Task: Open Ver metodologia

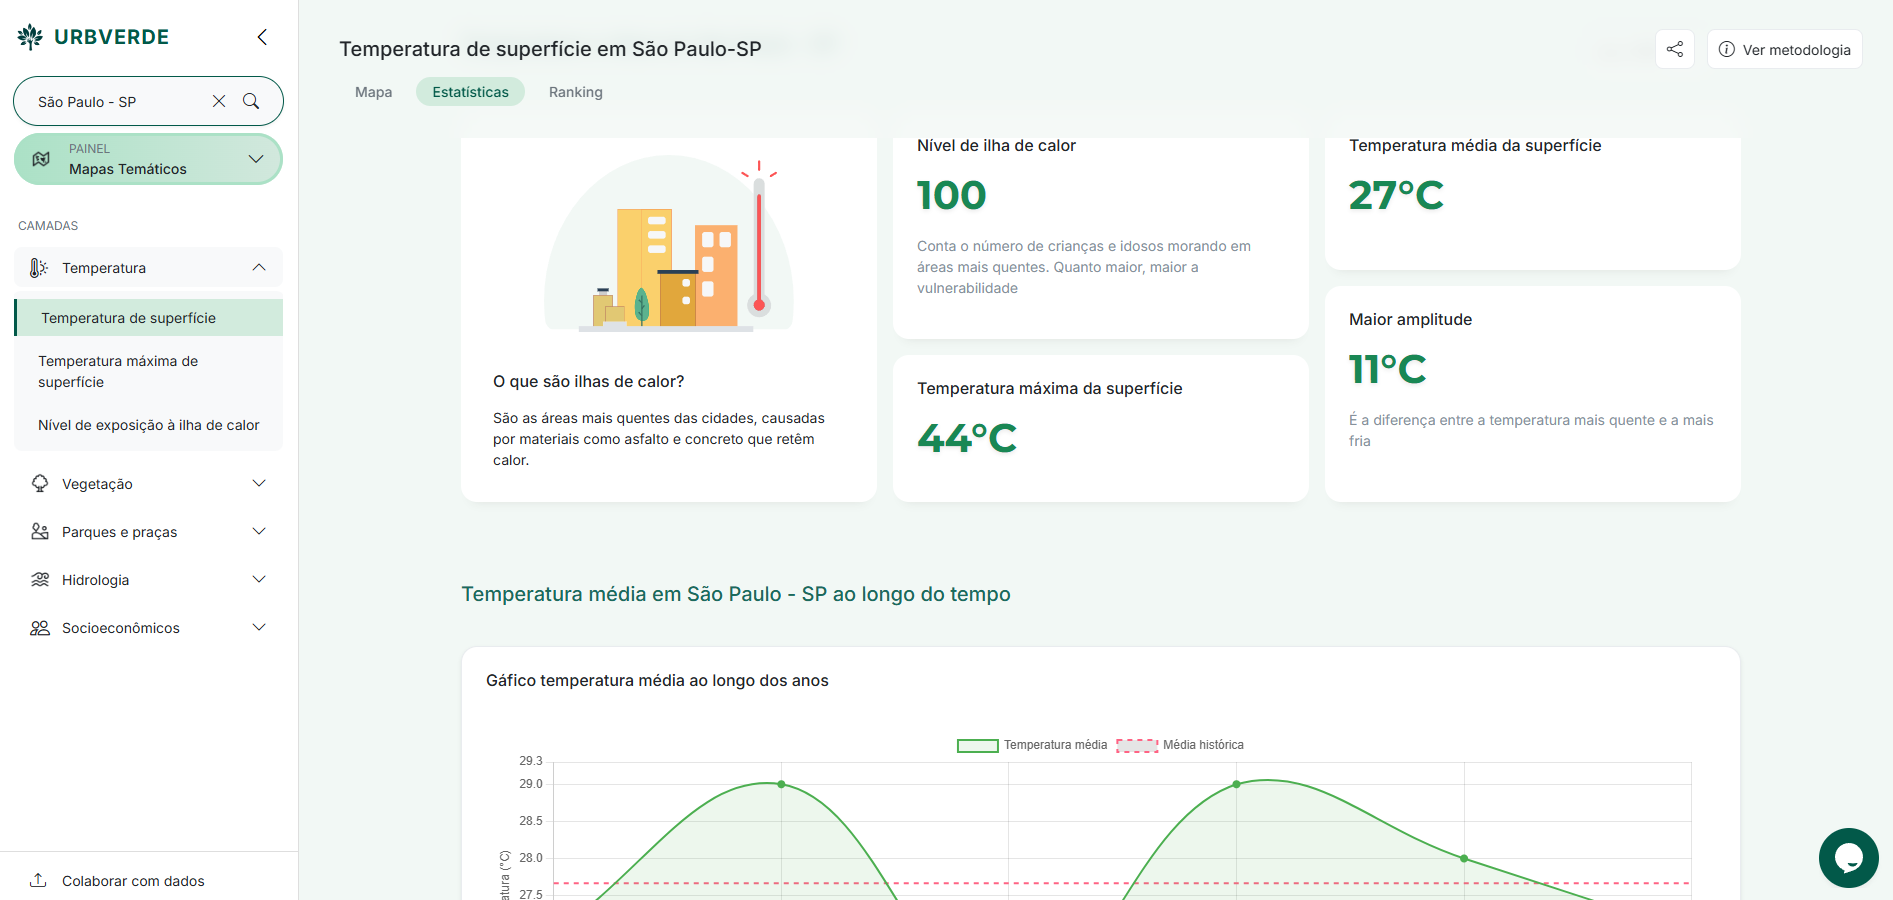Action: [1784, 49]
